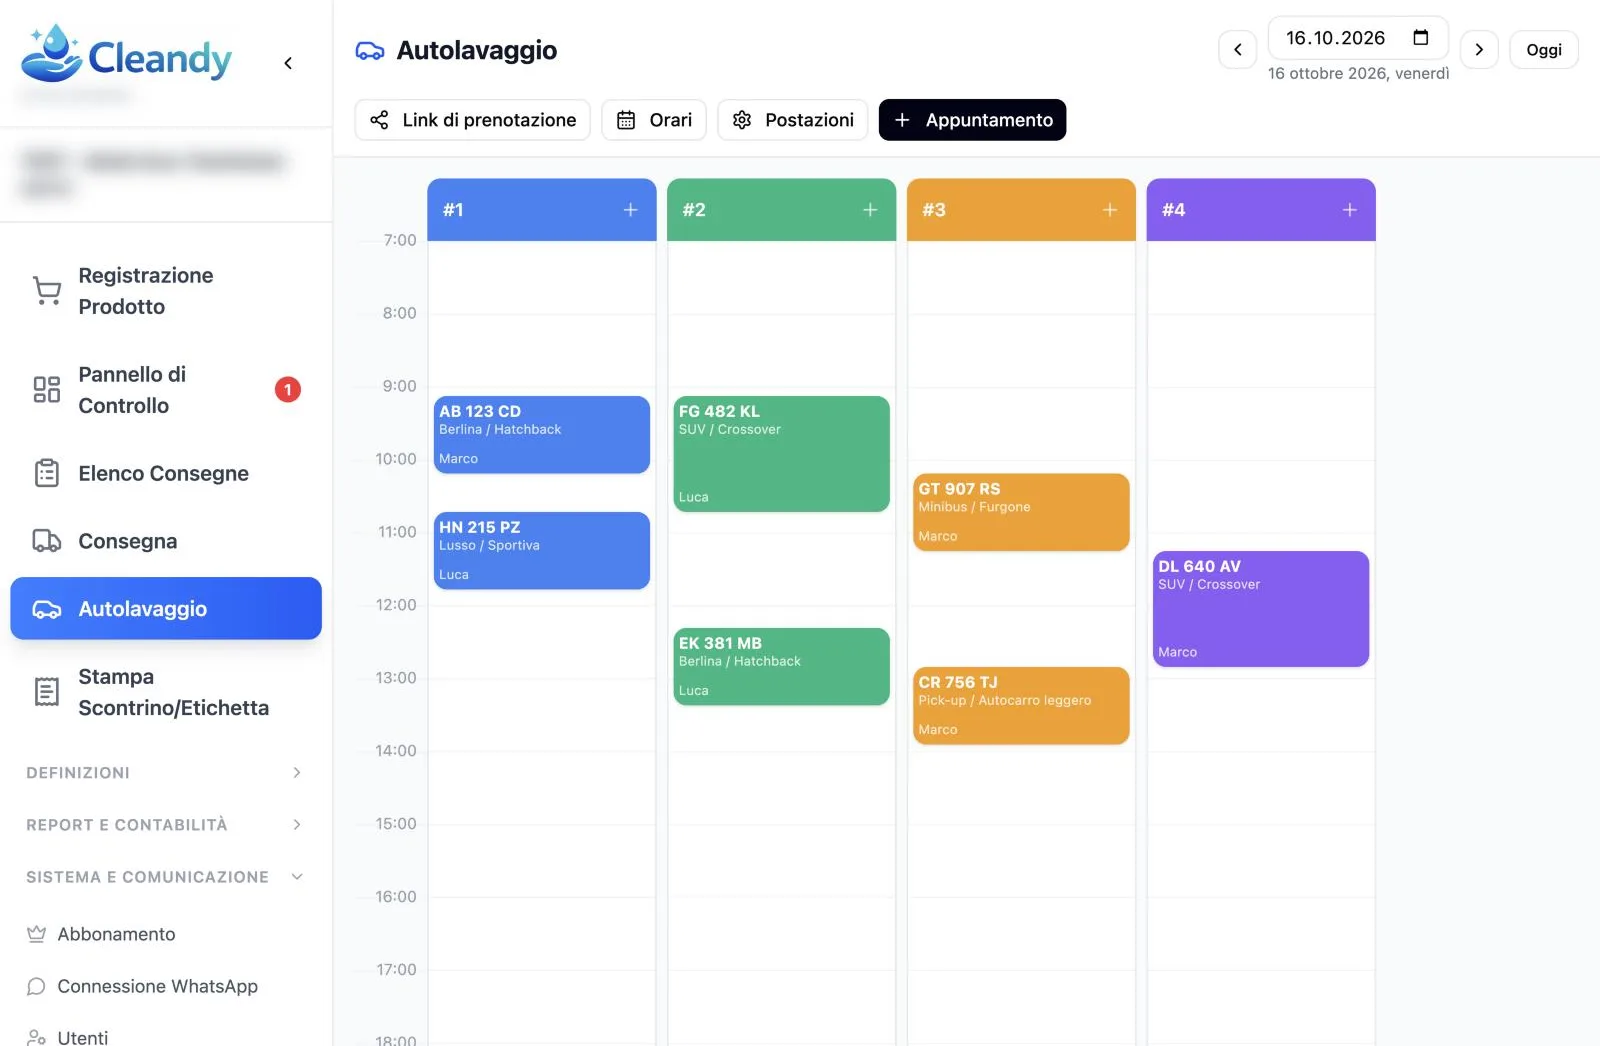
Task: Click the green #2 bay header
Action: [x=781, y=210]
